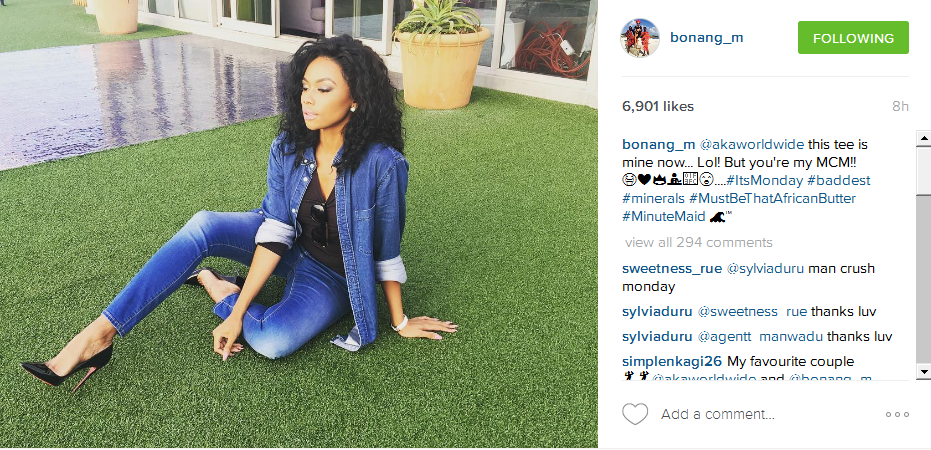Open the #minerals hashtag
Screen dimensions: 931x450
(x=653, y=198)
